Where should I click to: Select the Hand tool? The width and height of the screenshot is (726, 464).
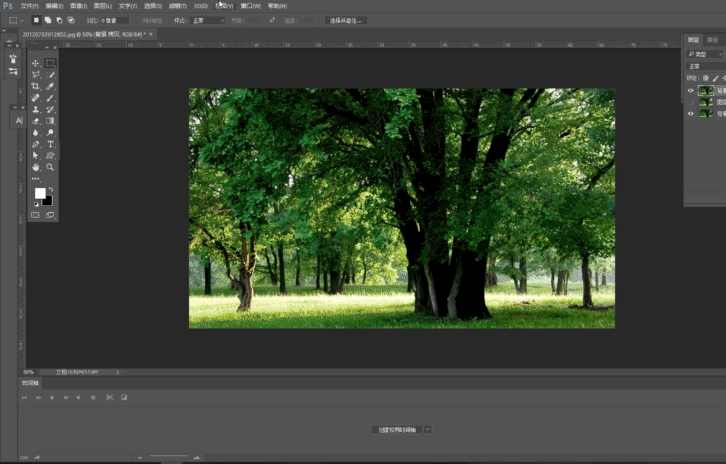click(35, 167)
